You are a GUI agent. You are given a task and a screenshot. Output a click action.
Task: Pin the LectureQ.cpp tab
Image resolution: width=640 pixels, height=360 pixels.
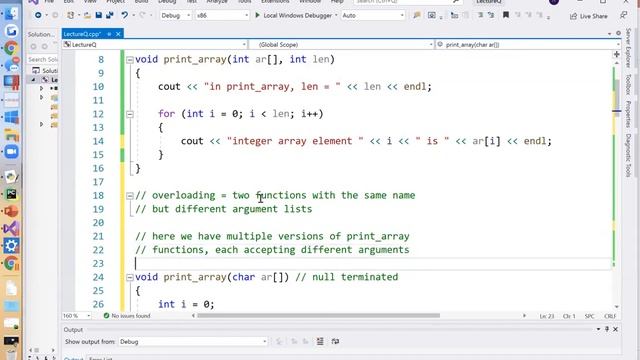click(109, 34)
